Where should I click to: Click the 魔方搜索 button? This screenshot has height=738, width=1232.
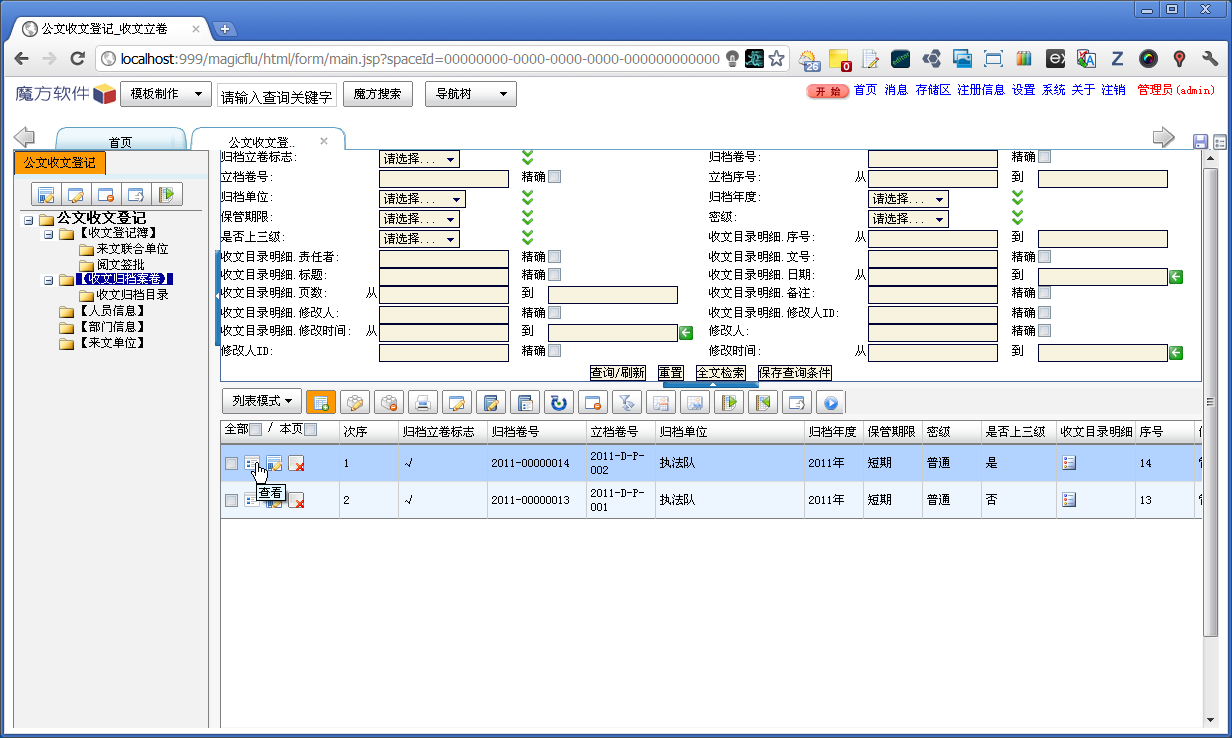coord(378,94)
